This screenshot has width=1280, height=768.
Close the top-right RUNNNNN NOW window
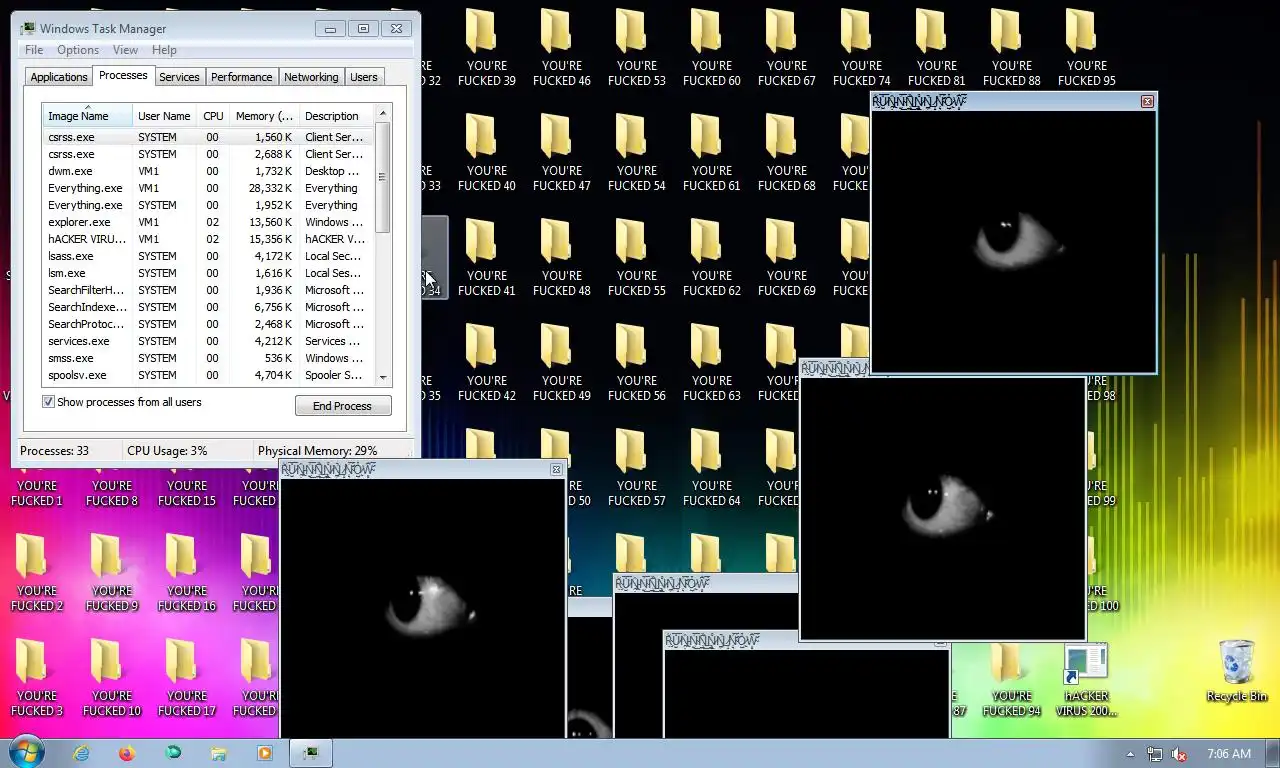[x=1147, y=101]
